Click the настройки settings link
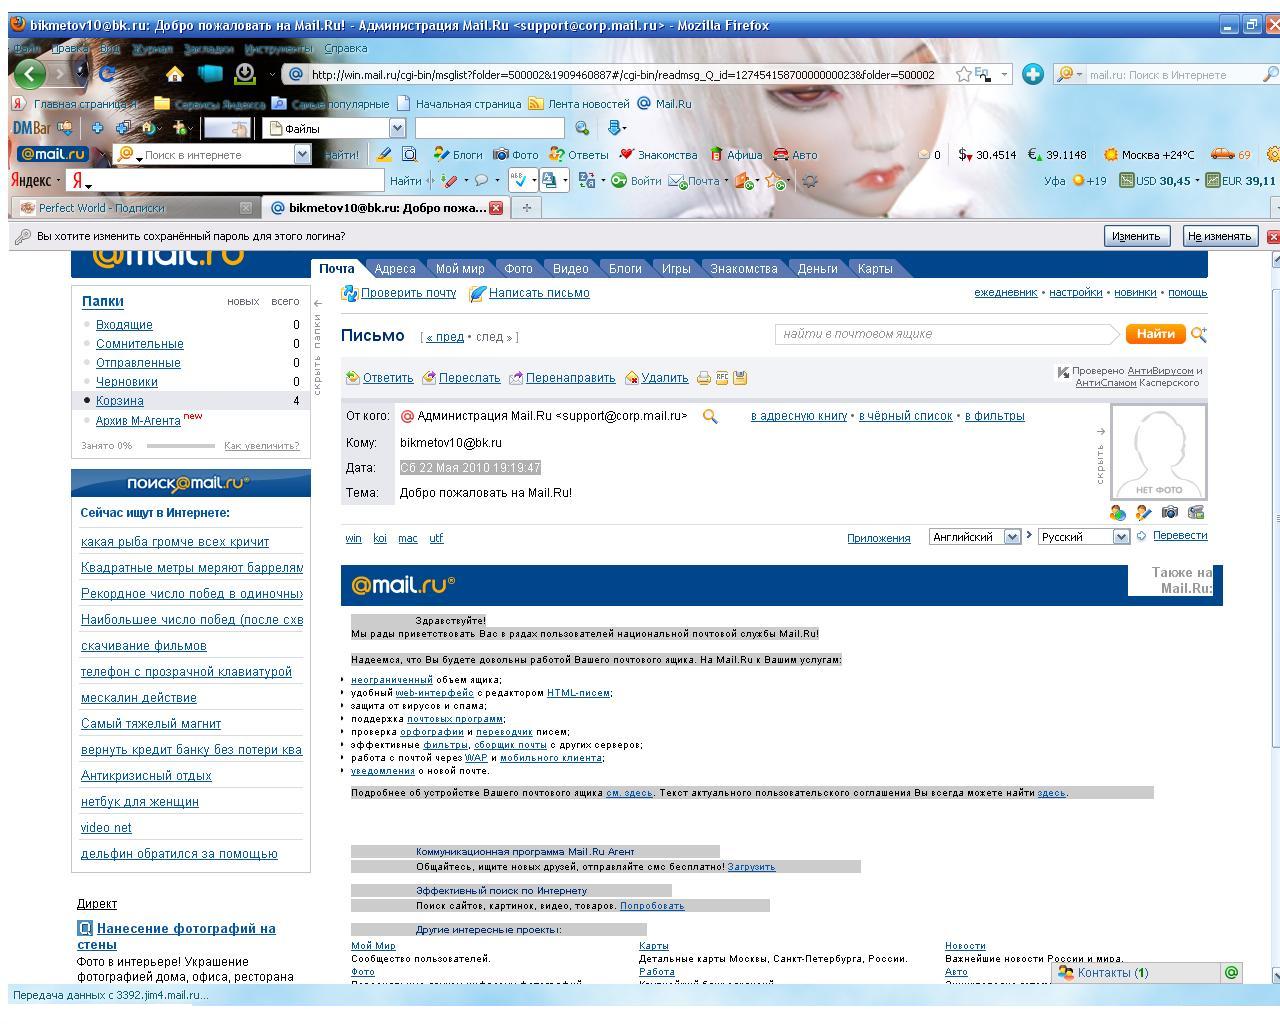The width and height of the screenshot is (1280, 1024). click(x=1076, y=292)
